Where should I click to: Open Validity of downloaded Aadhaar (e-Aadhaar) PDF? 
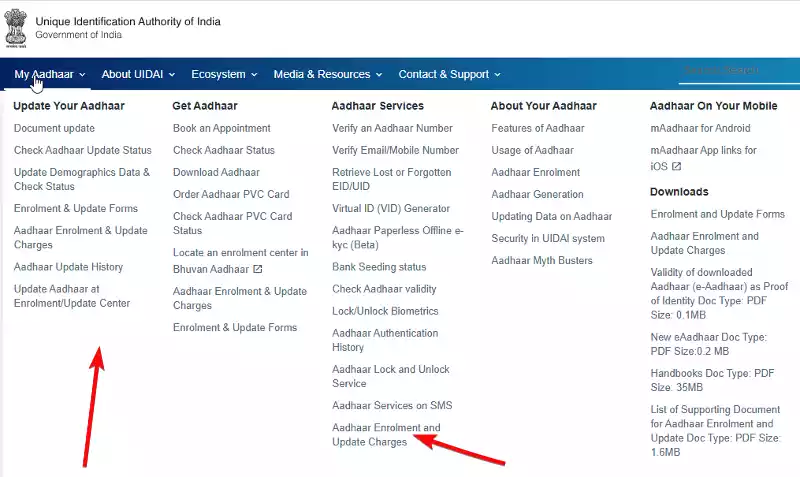(719, 293)
